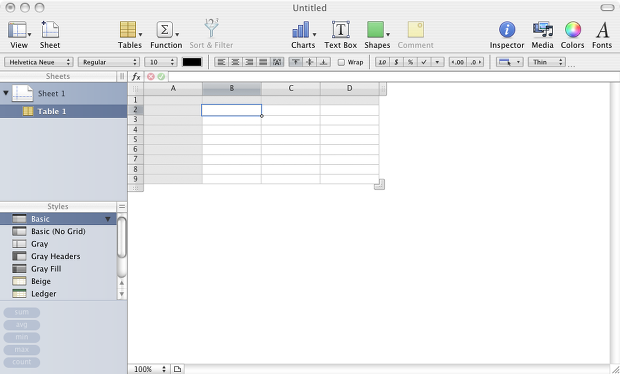The height and width of the screenshot is (374, 620).
Task: Apply the Beige table style
Action: point(58,281)
